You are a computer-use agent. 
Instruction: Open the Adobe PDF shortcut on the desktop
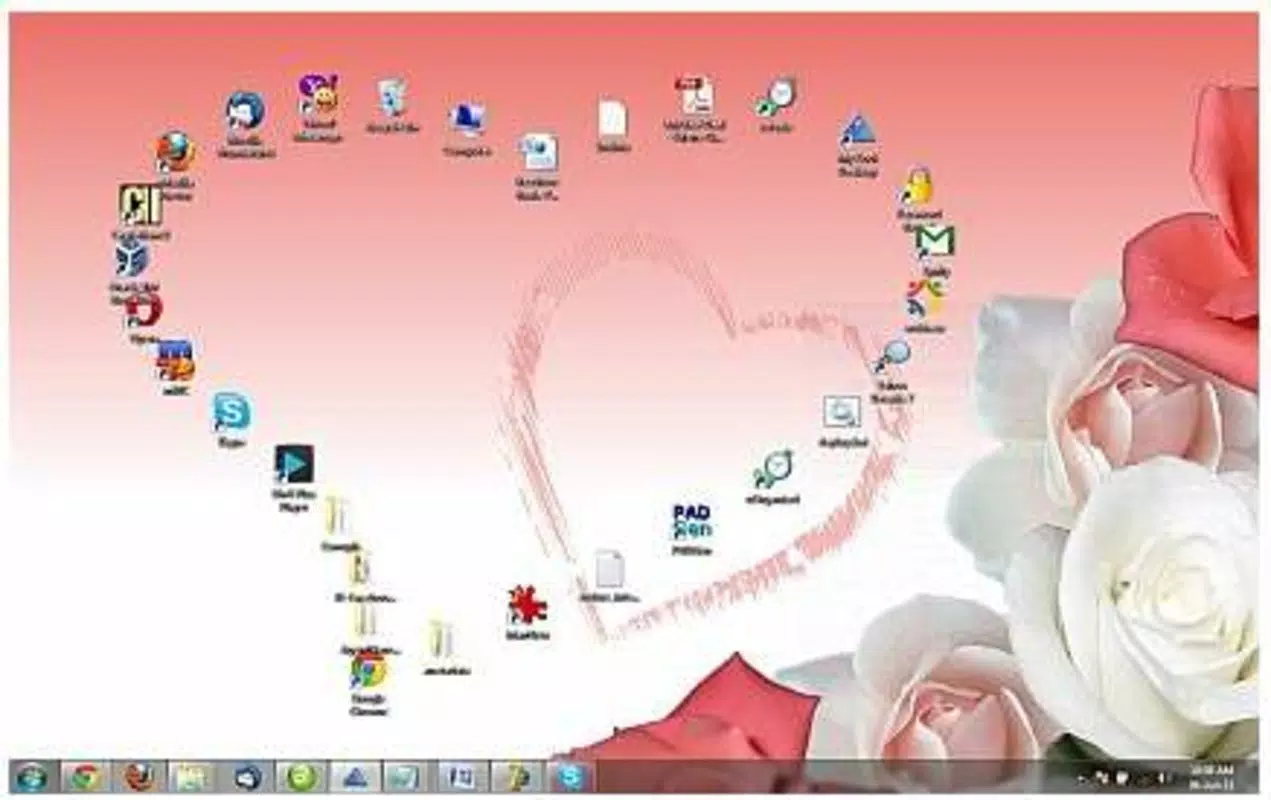(695, 96)
